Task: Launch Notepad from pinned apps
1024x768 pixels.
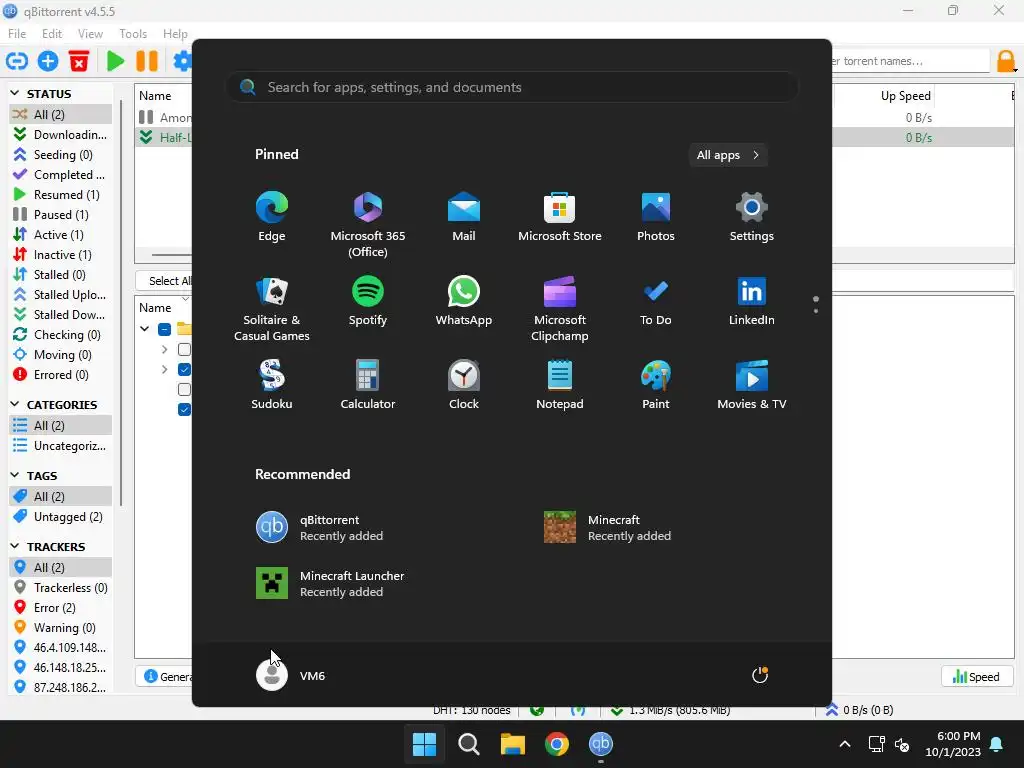Action: pos(560,385)
